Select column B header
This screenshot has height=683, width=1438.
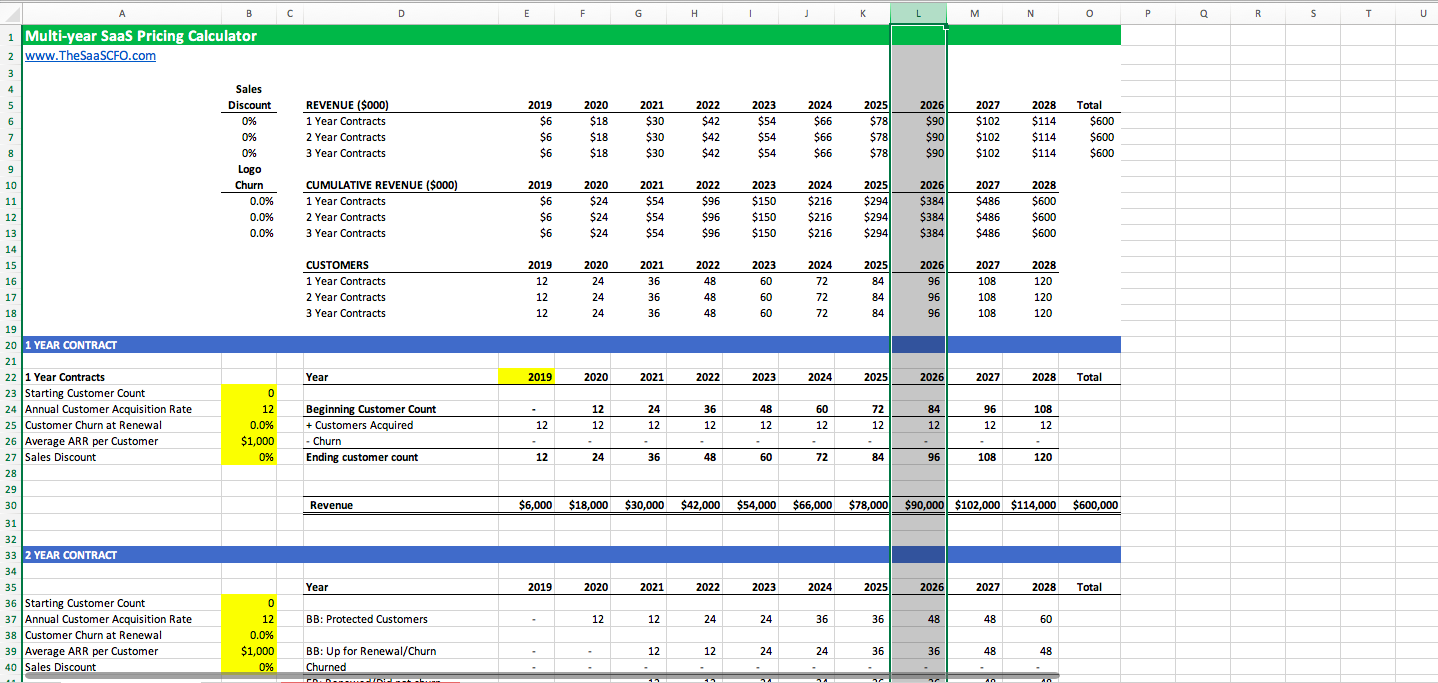point(248,13)
